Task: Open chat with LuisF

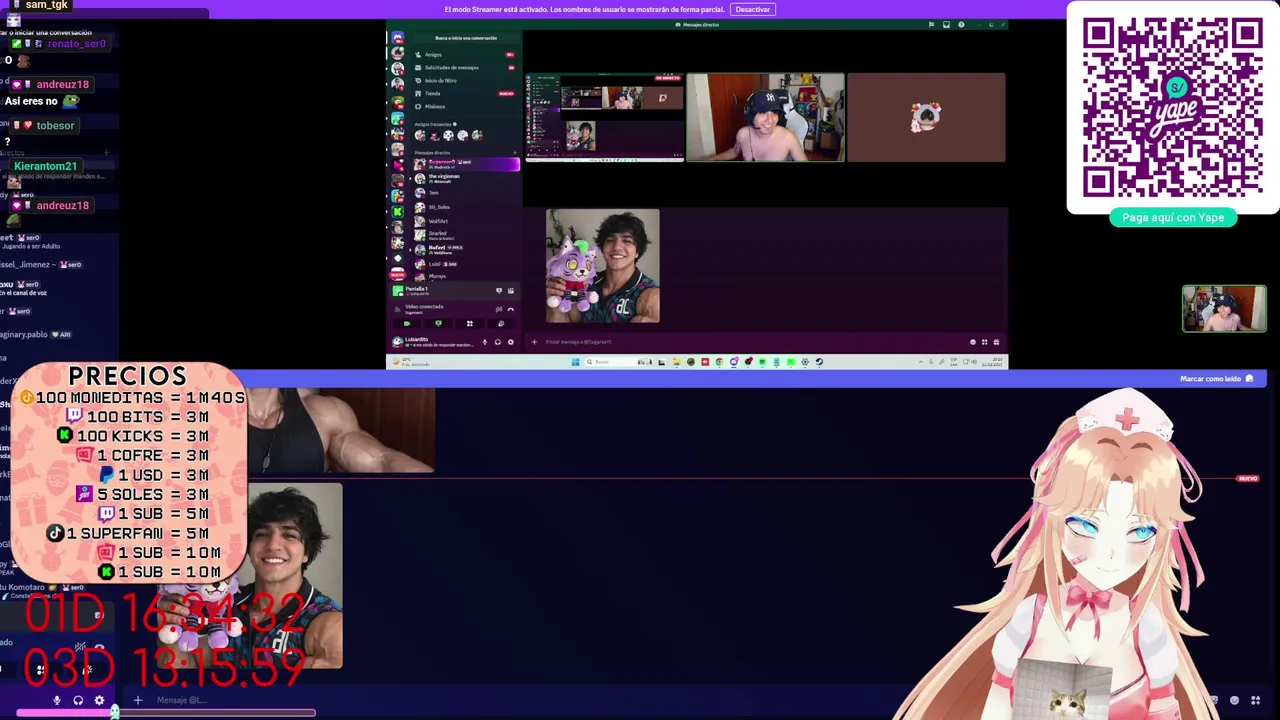Action: pyautogui.click(x=466, y=264)
